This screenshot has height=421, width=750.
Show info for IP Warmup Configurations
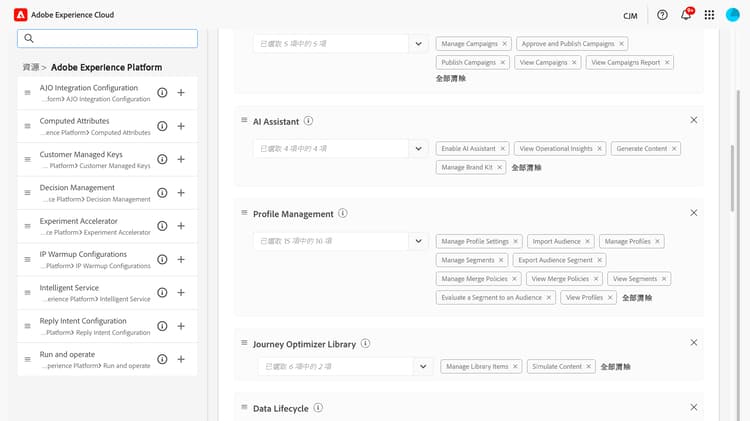162,259
